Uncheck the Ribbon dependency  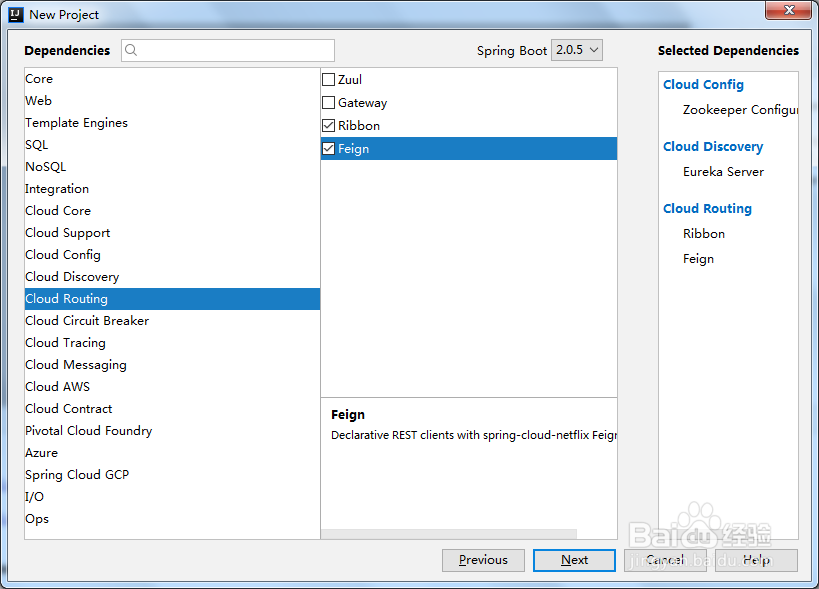pyautogui.click(x=329, y=125)
